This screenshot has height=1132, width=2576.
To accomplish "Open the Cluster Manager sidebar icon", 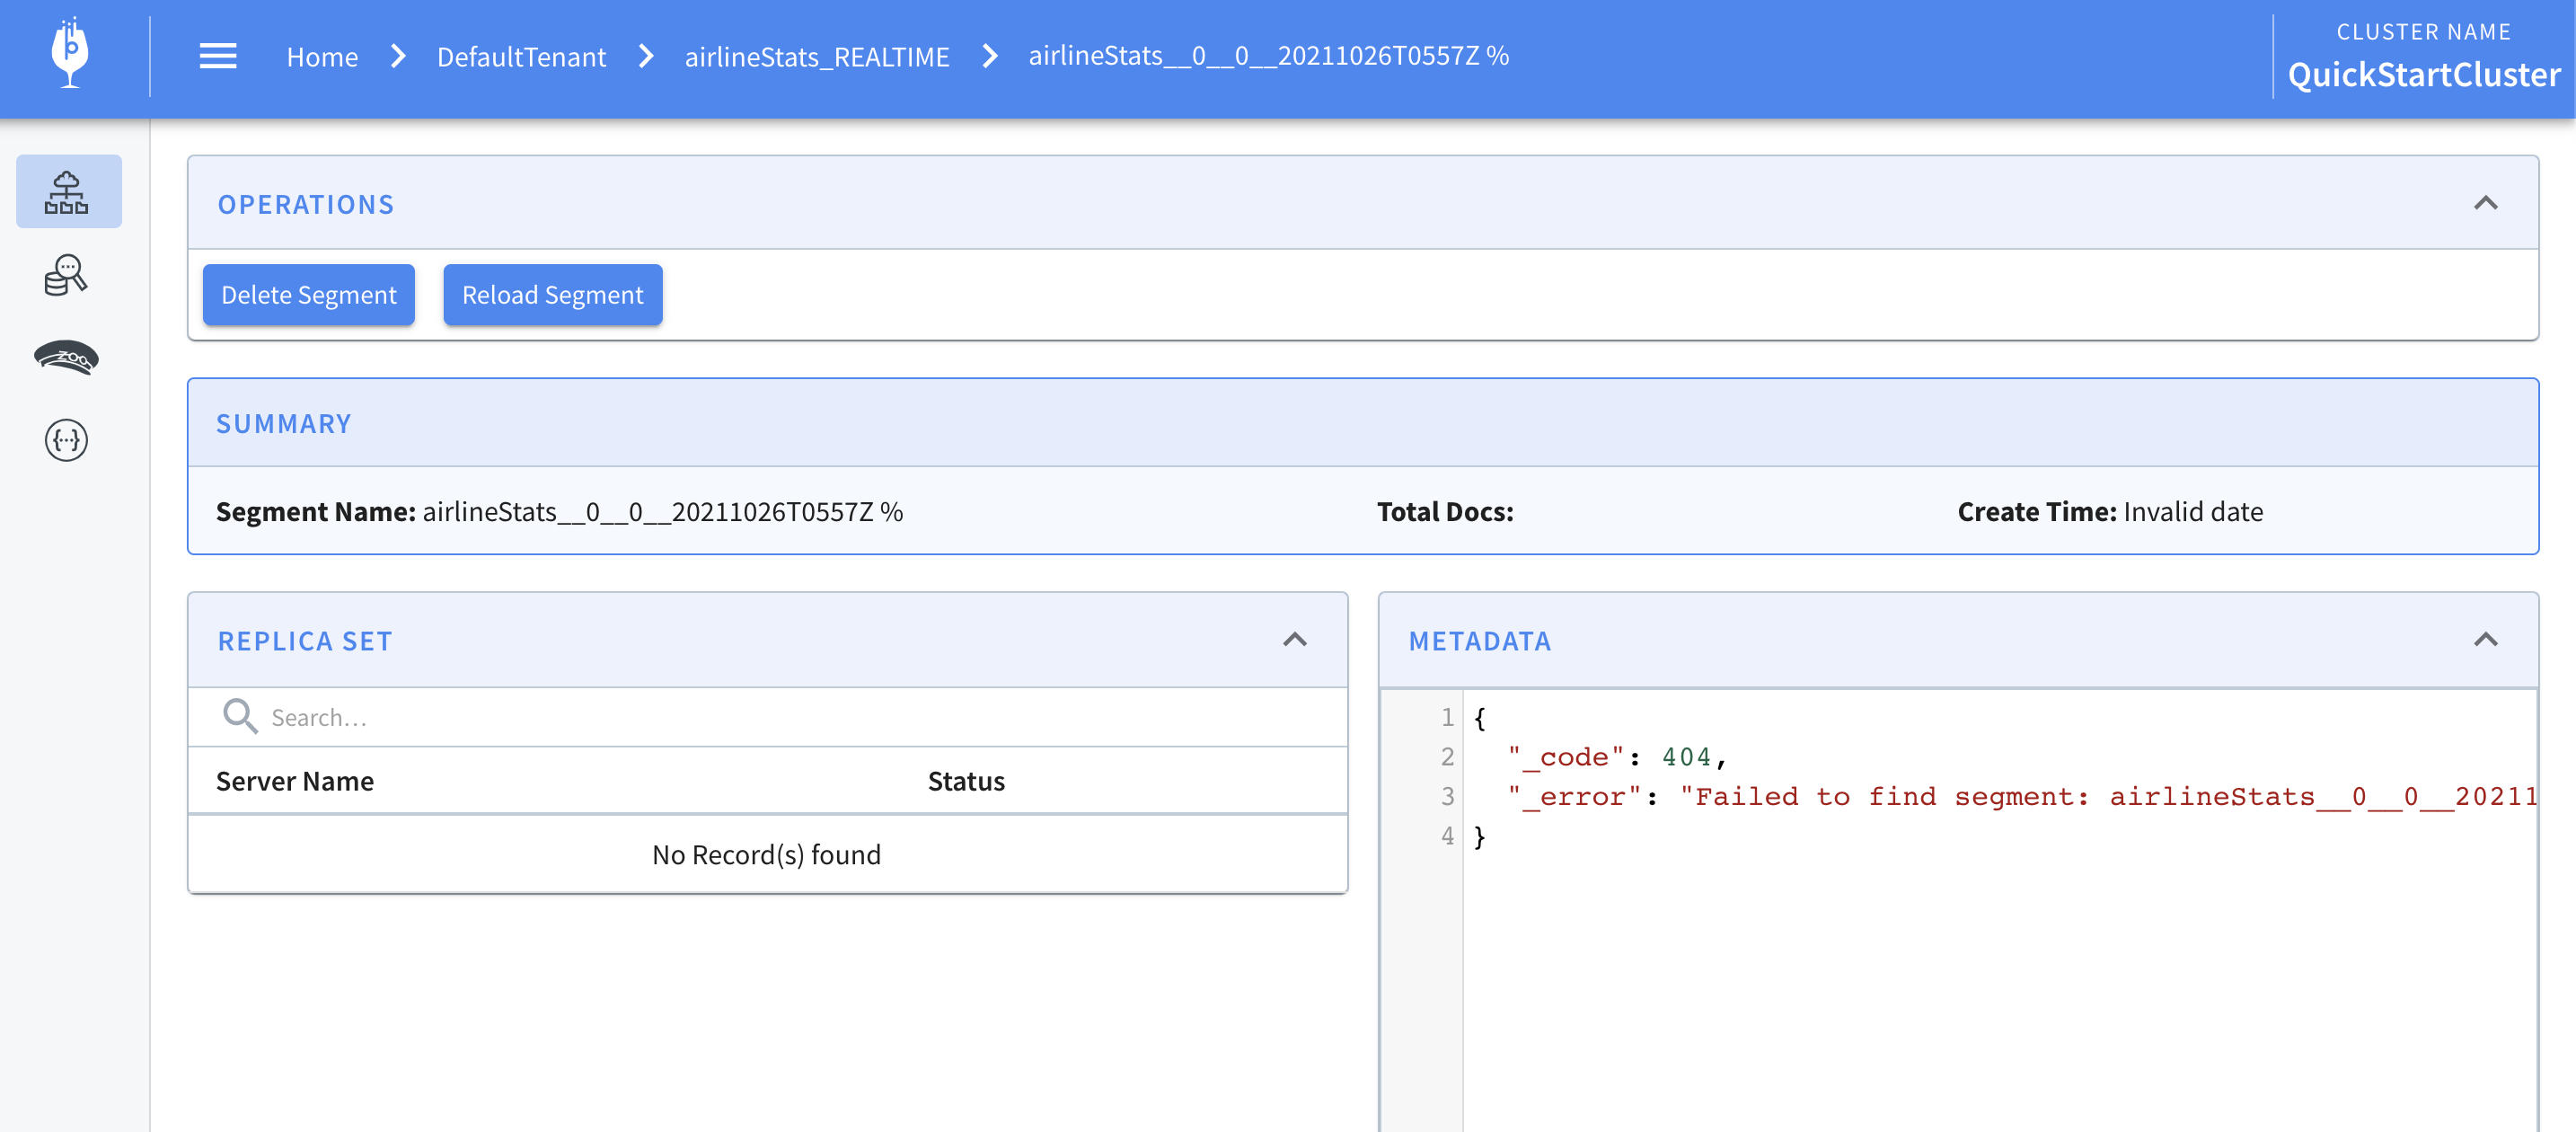I will (x=67, y=192).
